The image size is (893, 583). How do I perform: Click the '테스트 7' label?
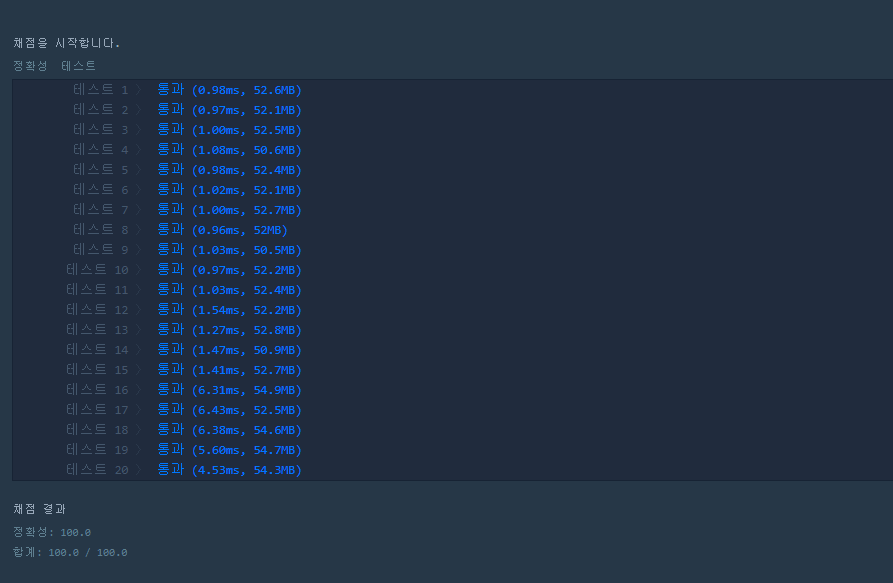tap(101, 210)
